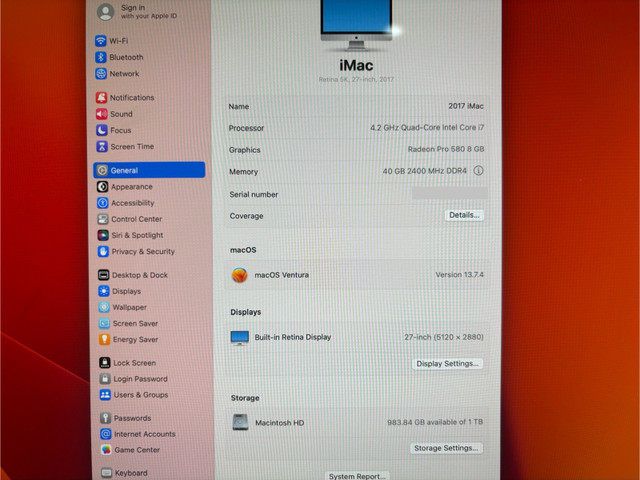Click the Apple ID avatar icon

(106, 12)
